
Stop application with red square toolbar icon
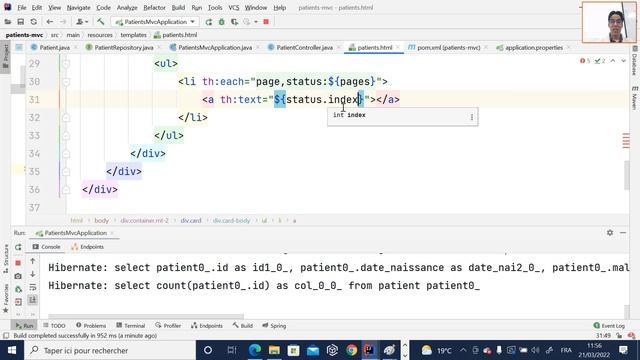click(266, 22)
